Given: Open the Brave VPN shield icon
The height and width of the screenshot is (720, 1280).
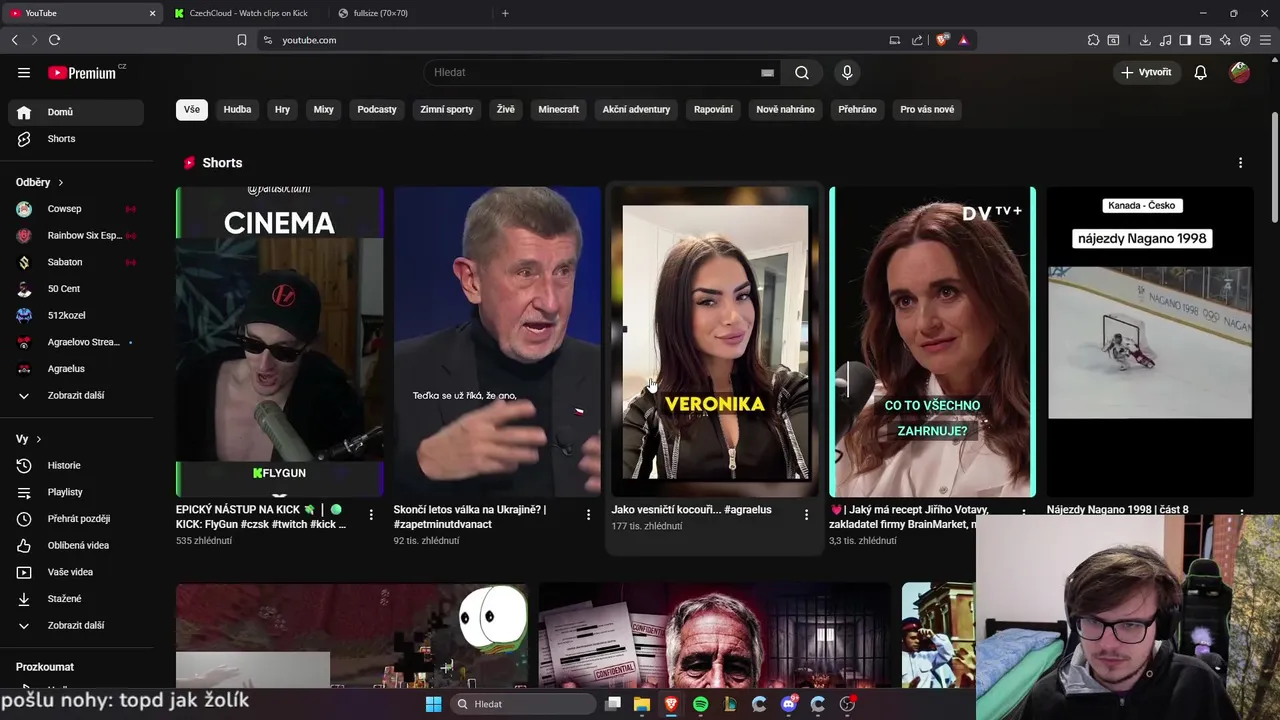Looking at the screenshot, I should [1245, 40].
